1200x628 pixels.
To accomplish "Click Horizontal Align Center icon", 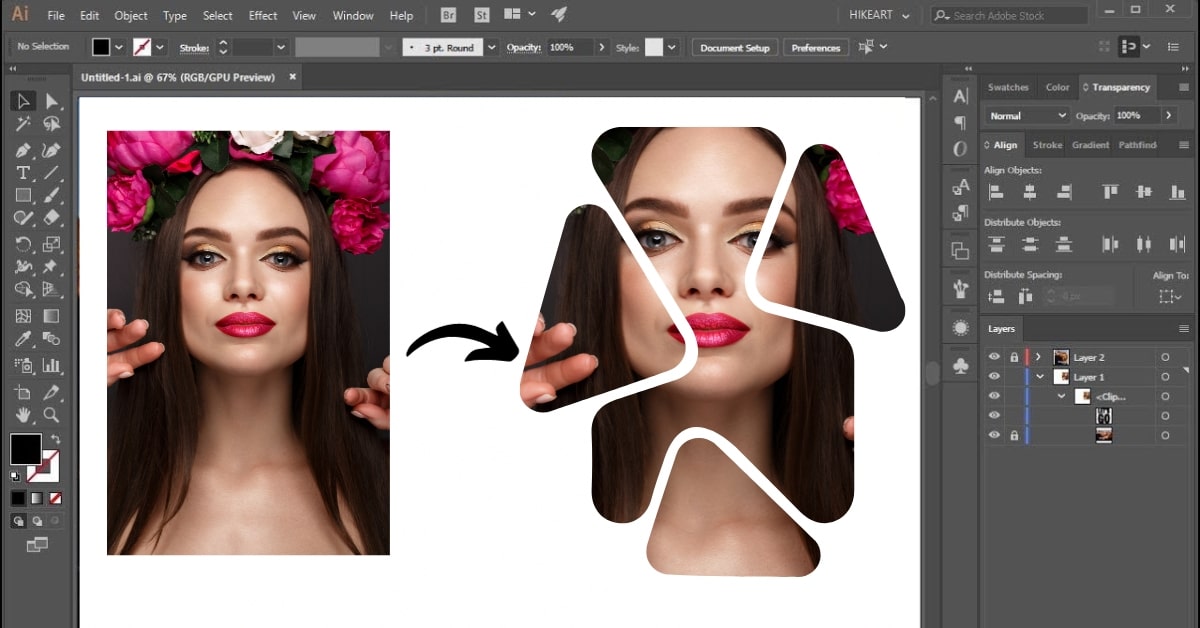I will (1030, 192).
